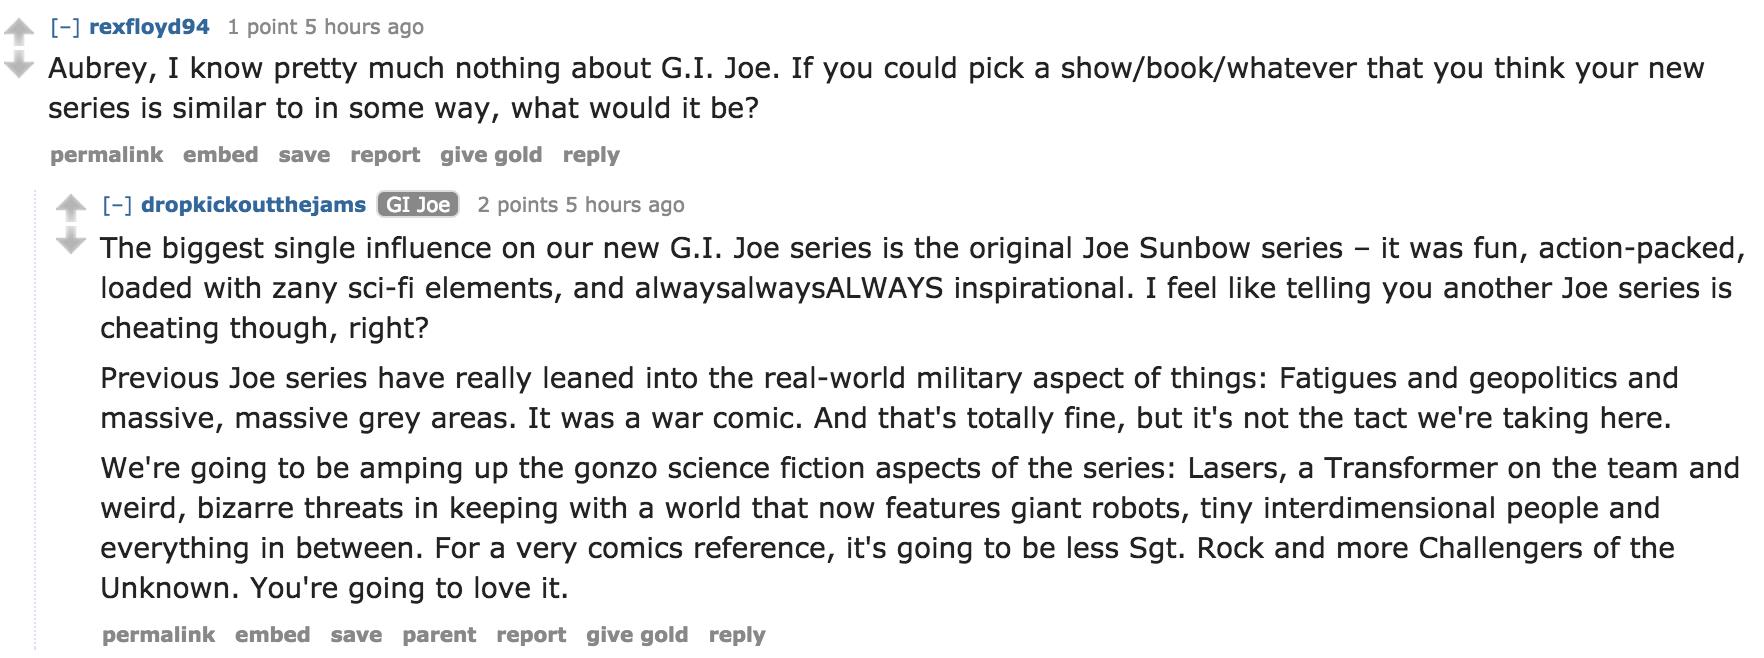Give gold to dropkickoutthejams' reply
The width and height of the screenshot is (1764, 658).
pyautogui.click(x=636, y=635)
